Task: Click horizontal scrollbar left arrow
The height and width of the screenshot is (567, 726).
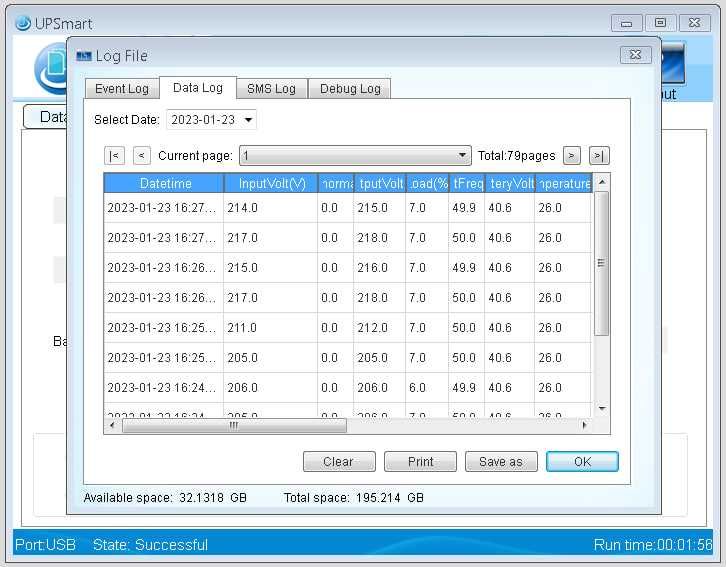Action: tap(112, 425)
